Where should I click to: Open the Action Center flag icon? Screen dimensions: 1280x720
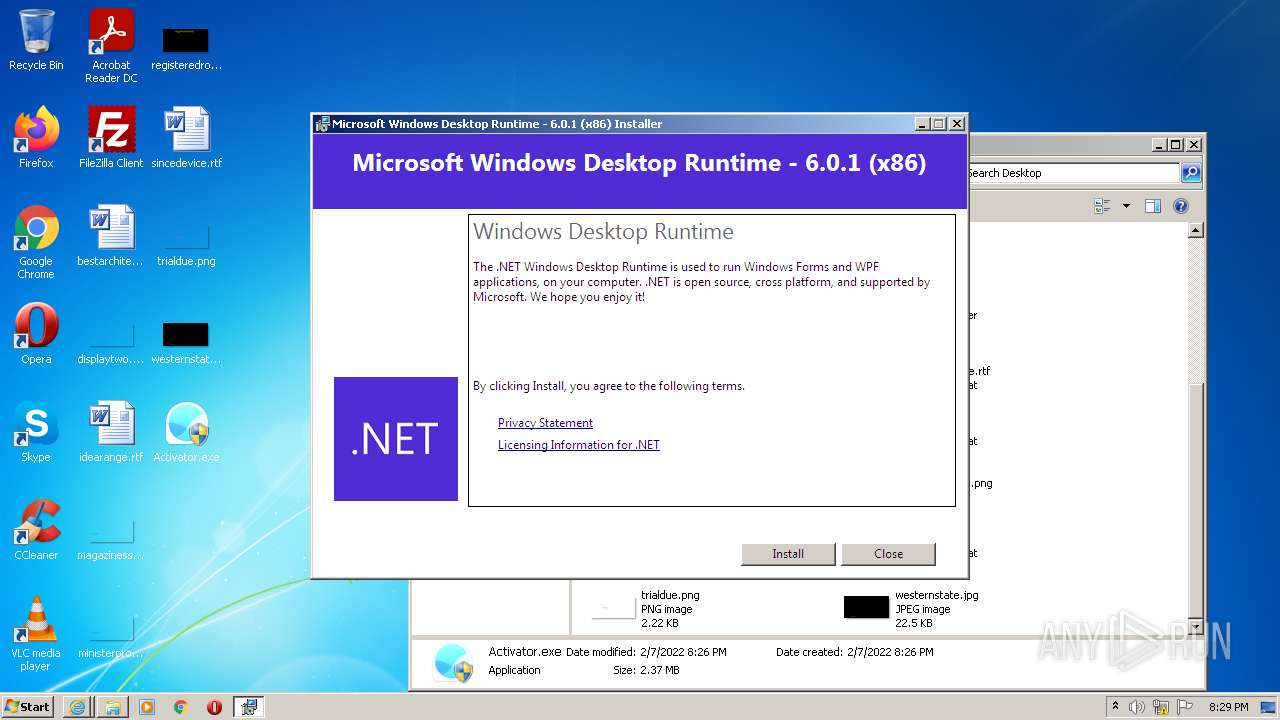point(1185,706)
